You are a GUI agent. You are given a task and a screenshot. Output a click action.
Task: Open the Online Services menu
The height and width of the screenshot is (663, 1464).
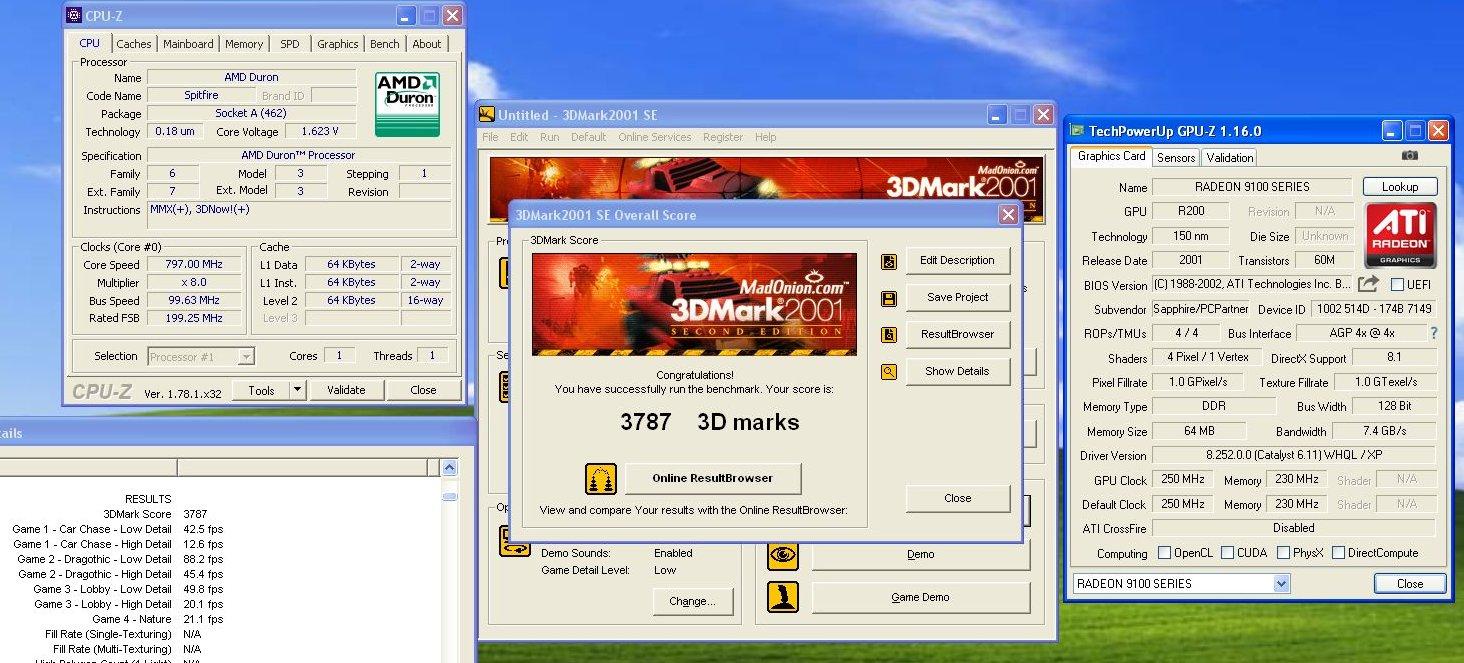pos(654,137)
